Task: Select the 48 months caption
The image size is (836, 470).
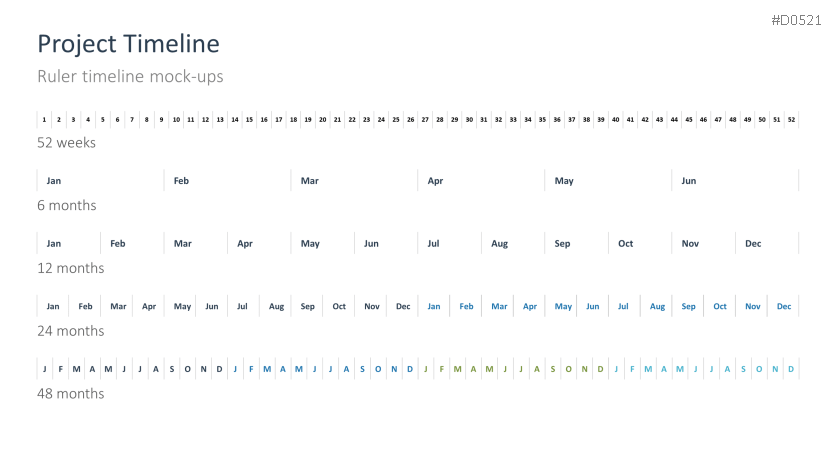Action: point(70,394)
